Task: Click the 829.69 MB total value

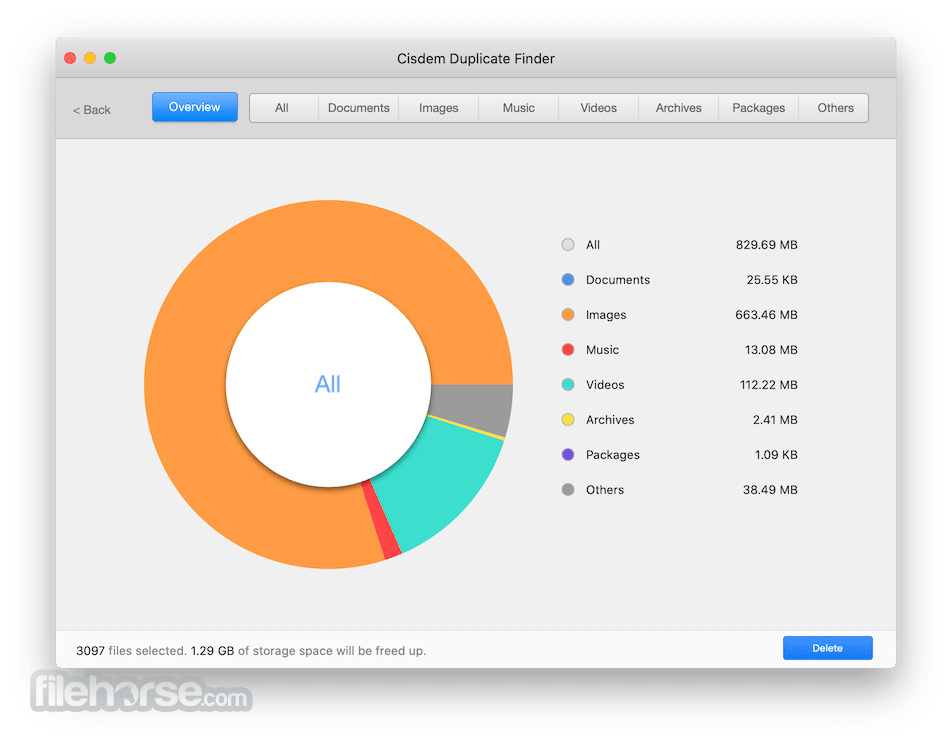Action: tap(766, 245)
